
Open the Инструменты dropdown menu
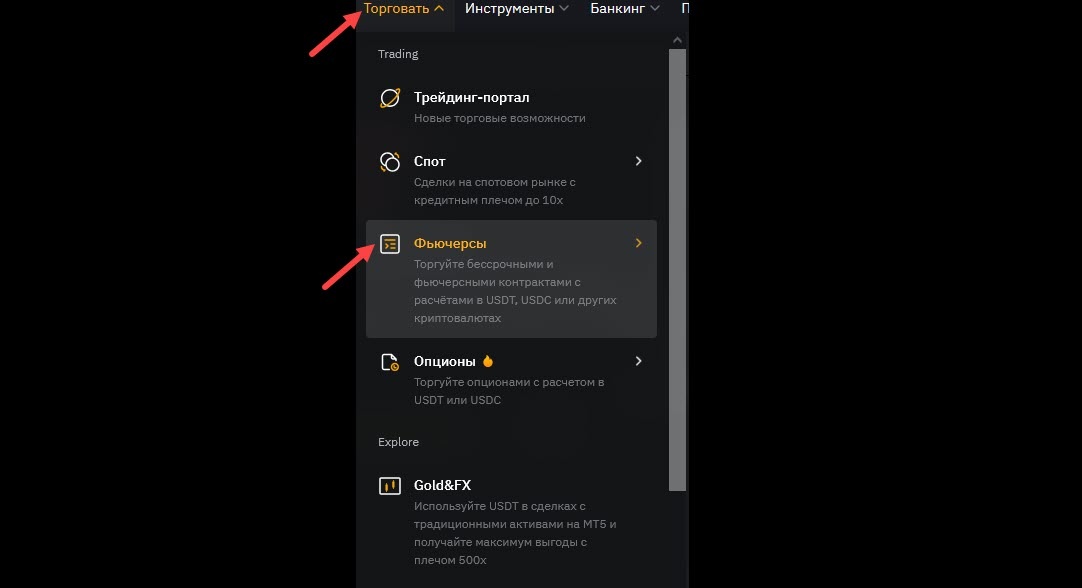(517, 8)
